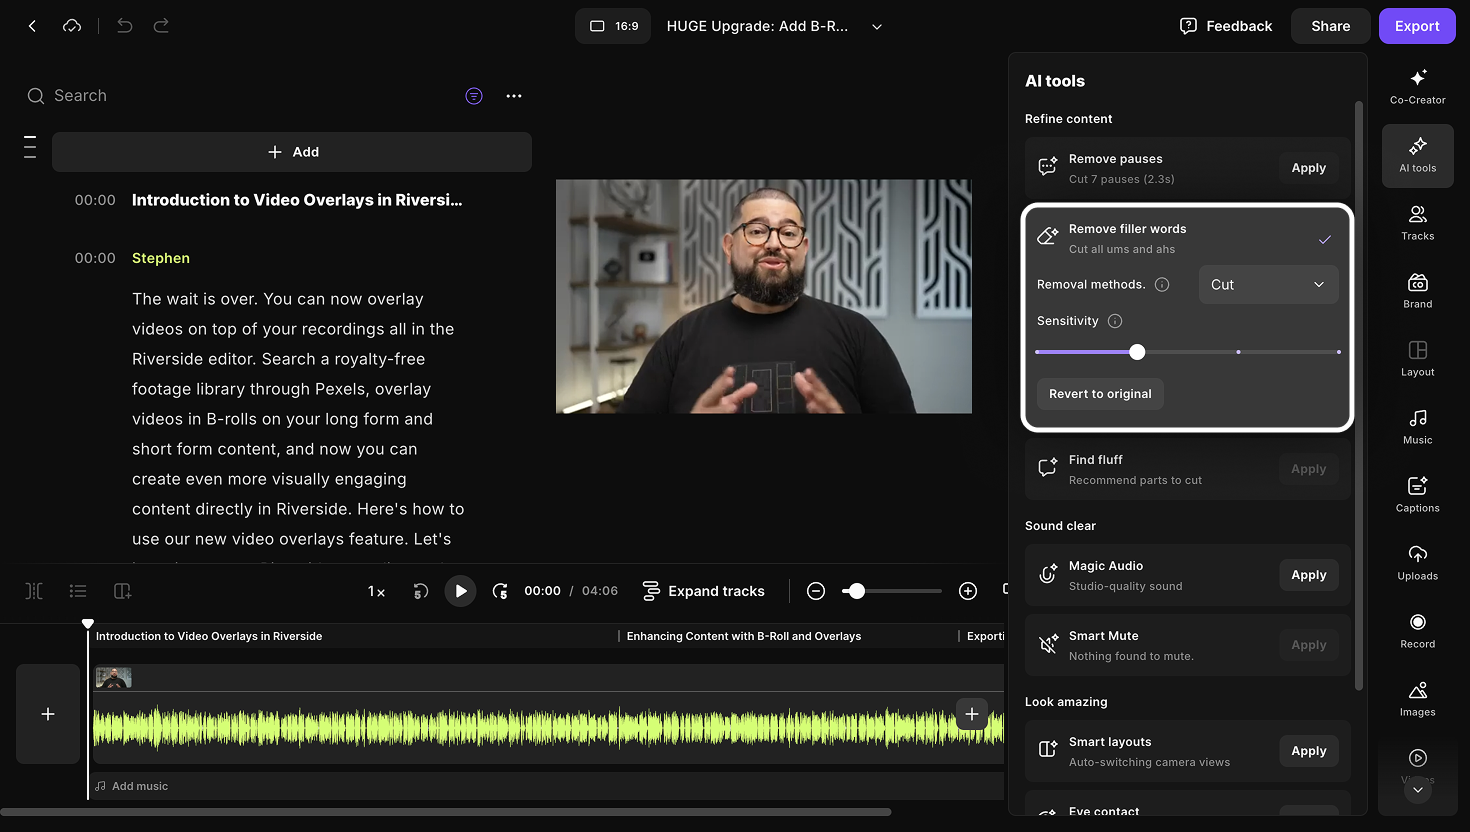Image resolution: width=1470 pixels, height=832 pixels.
Task: Click the Export button
Action: [x=1417, y=26]
